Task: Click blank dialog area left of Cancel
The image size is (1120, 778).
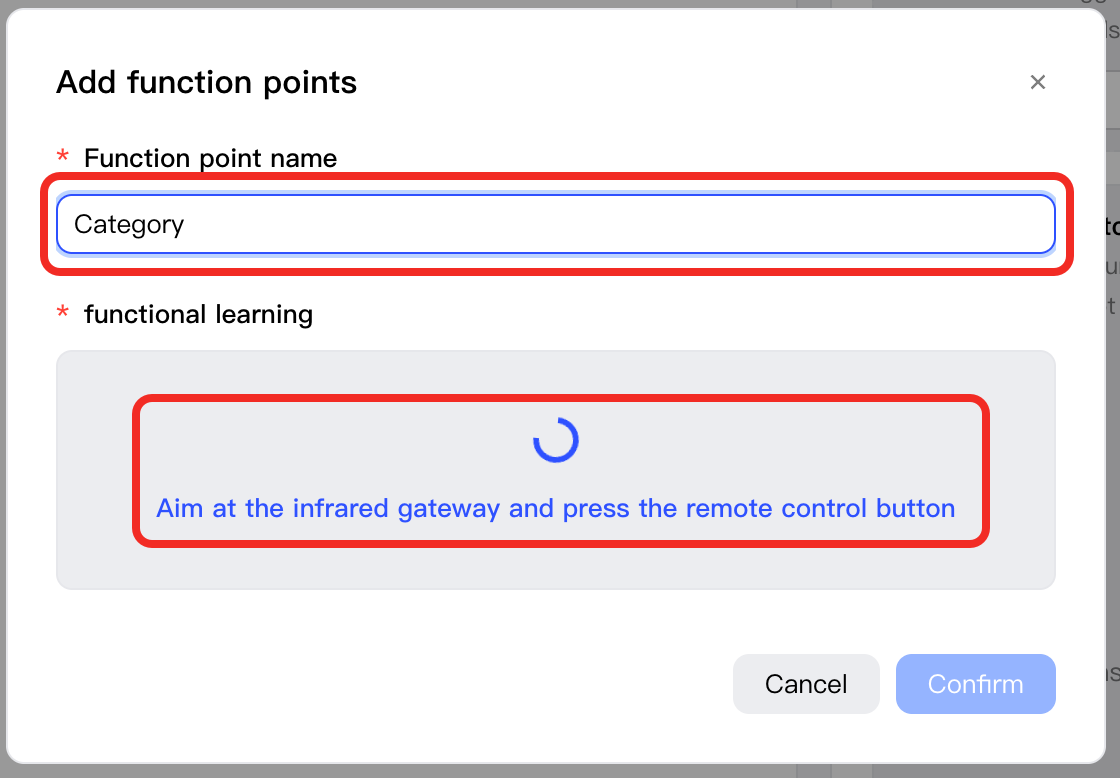Action: pyautogui.click(x=393, y=684)
